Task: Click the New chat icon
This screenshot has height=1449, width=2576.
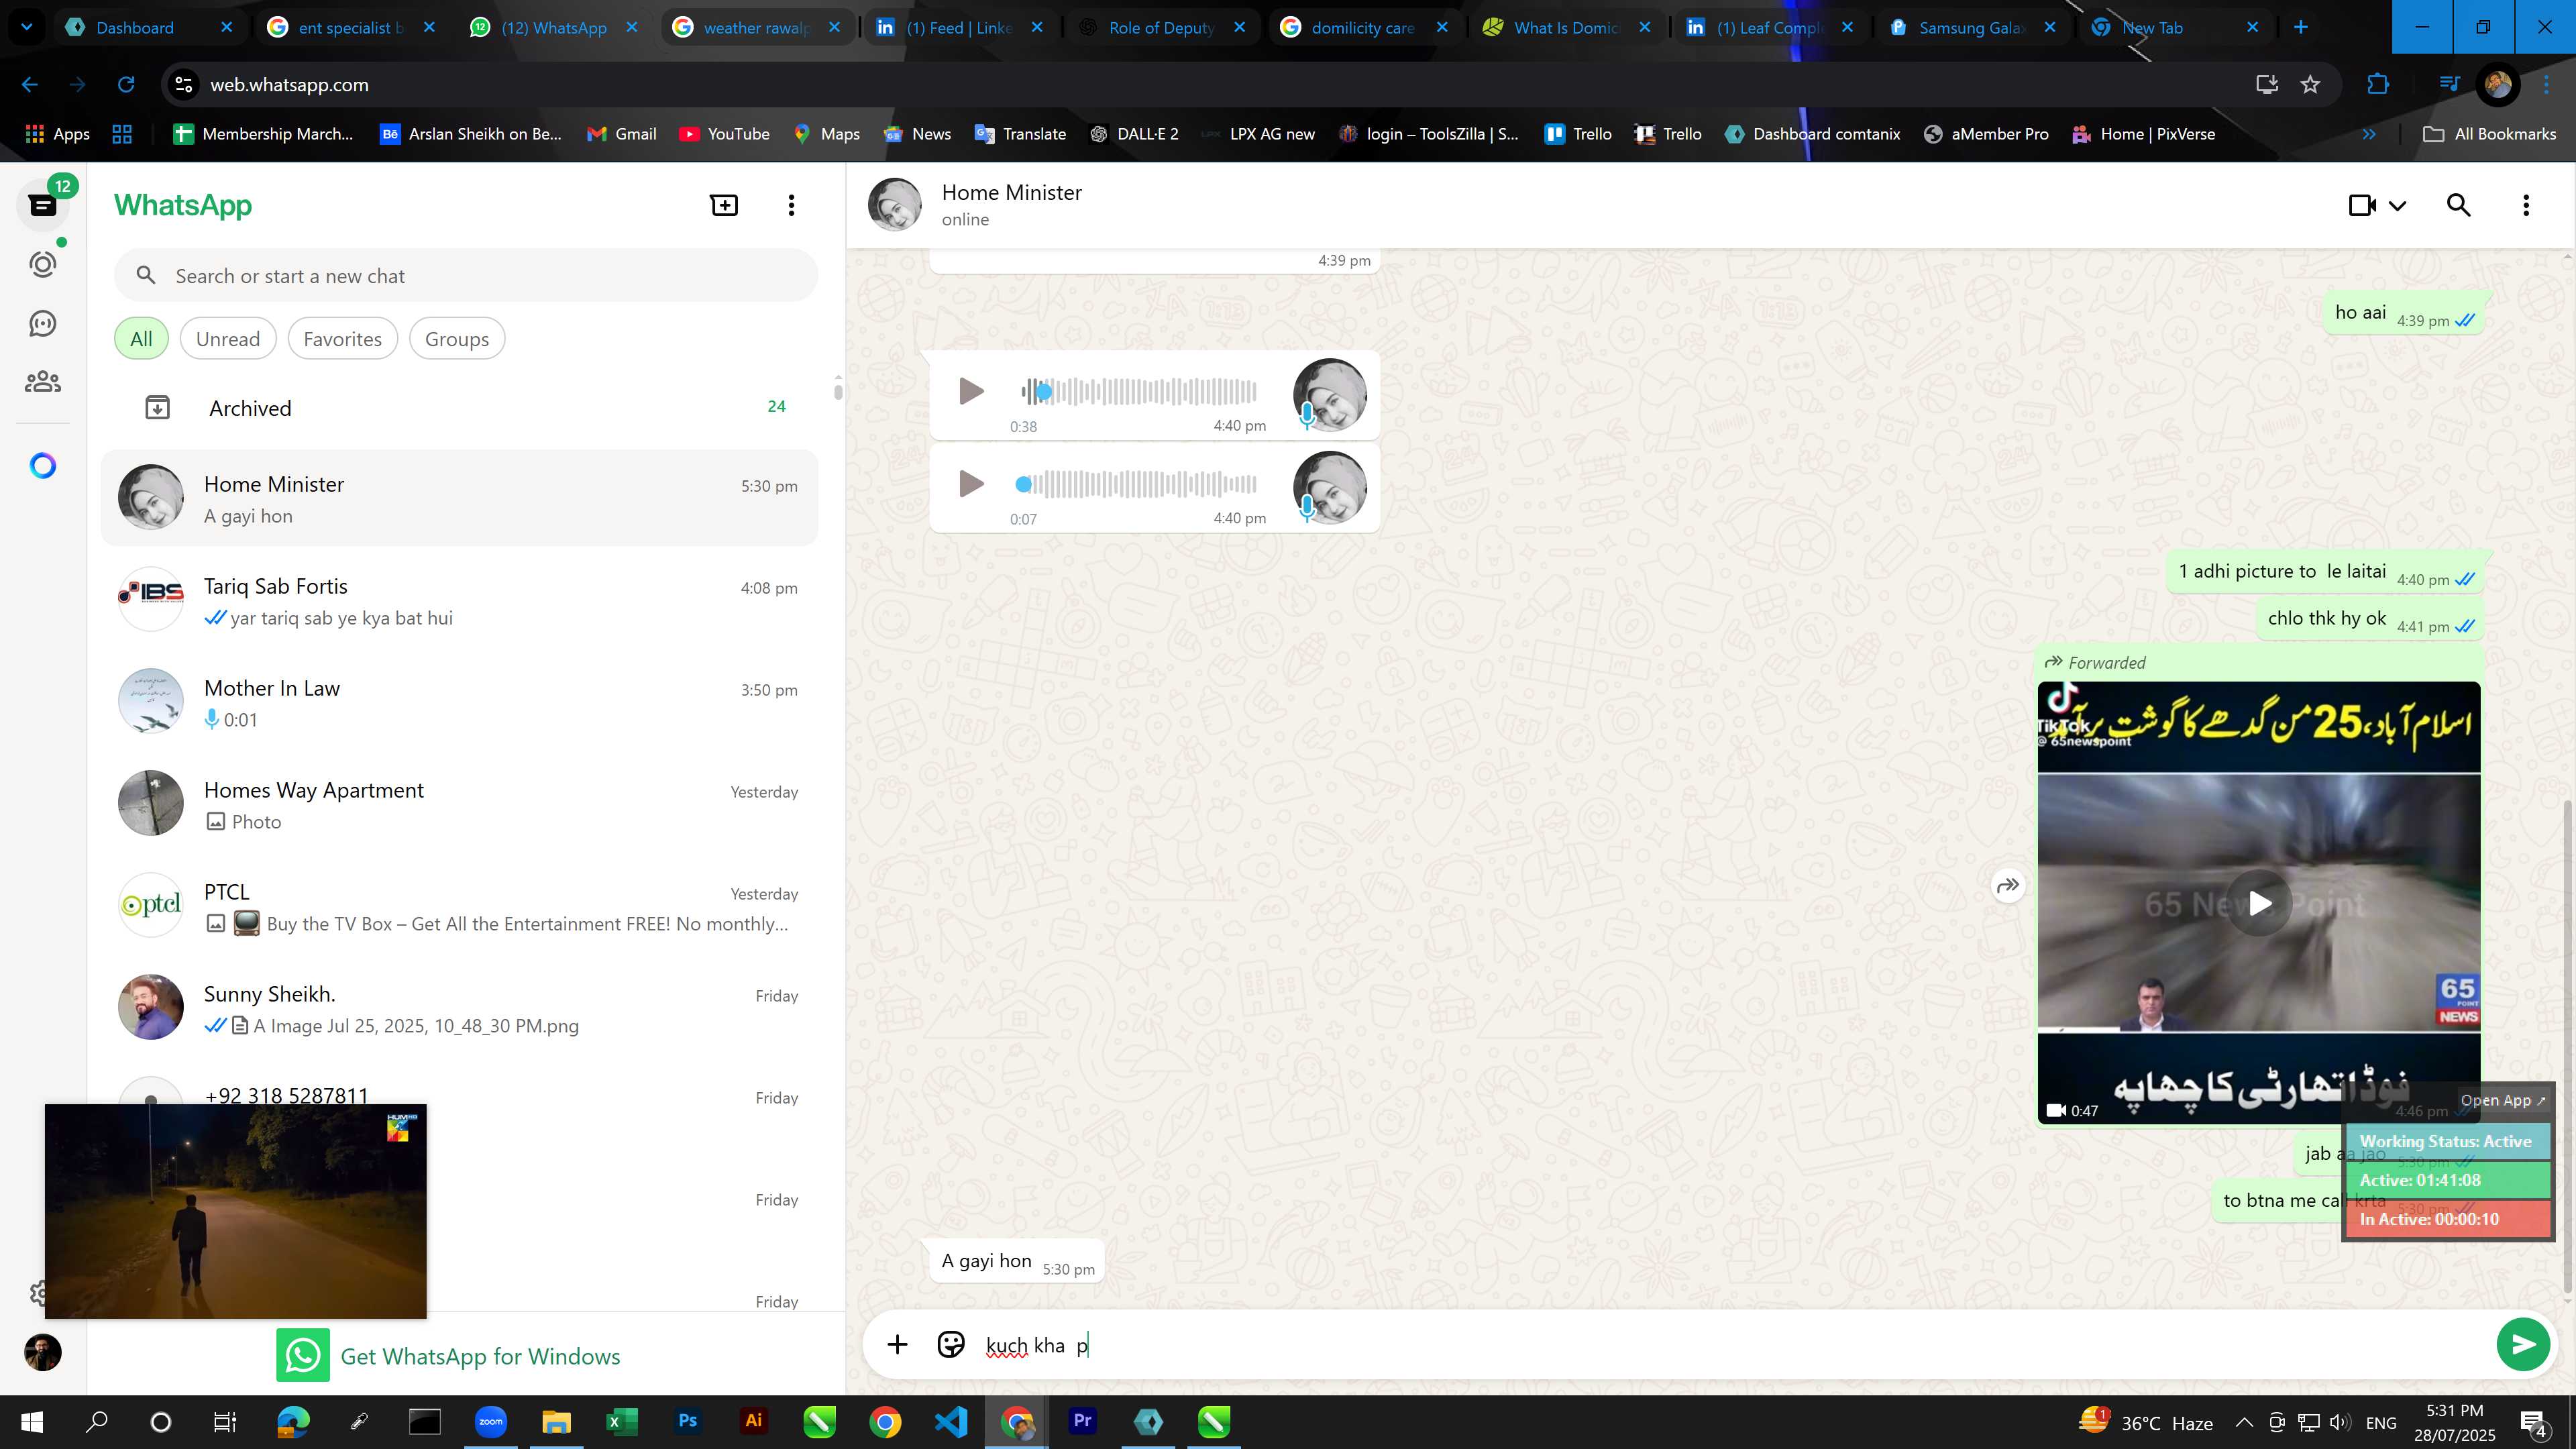Action: pos(724,205)
